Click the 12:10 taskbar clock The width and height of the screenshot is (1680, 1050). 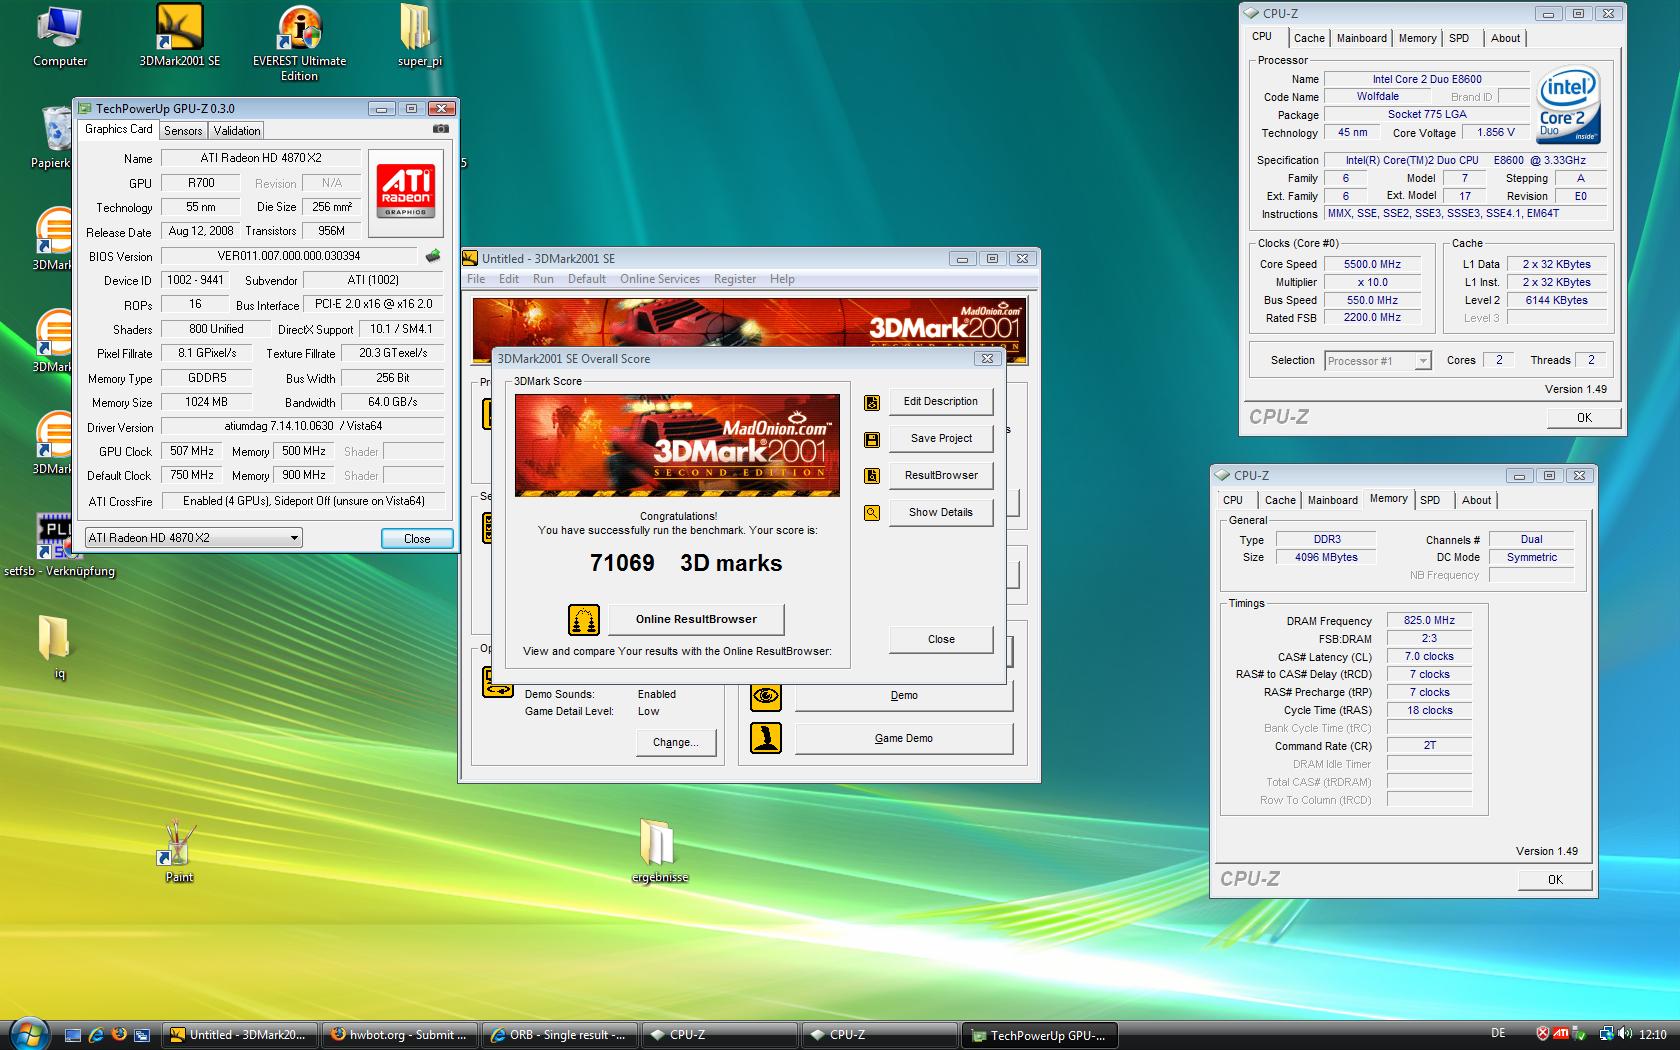[1653, 1035]
